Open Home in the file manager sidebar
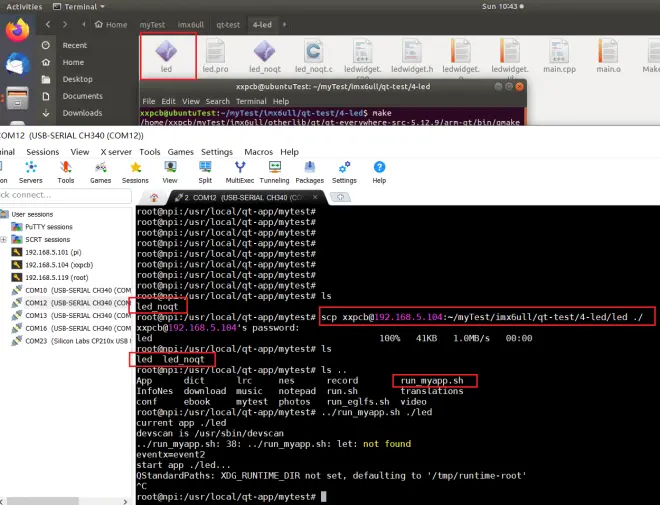Image resolution: width=660 pixels, height=505 pixels. (x=73, y=62)
